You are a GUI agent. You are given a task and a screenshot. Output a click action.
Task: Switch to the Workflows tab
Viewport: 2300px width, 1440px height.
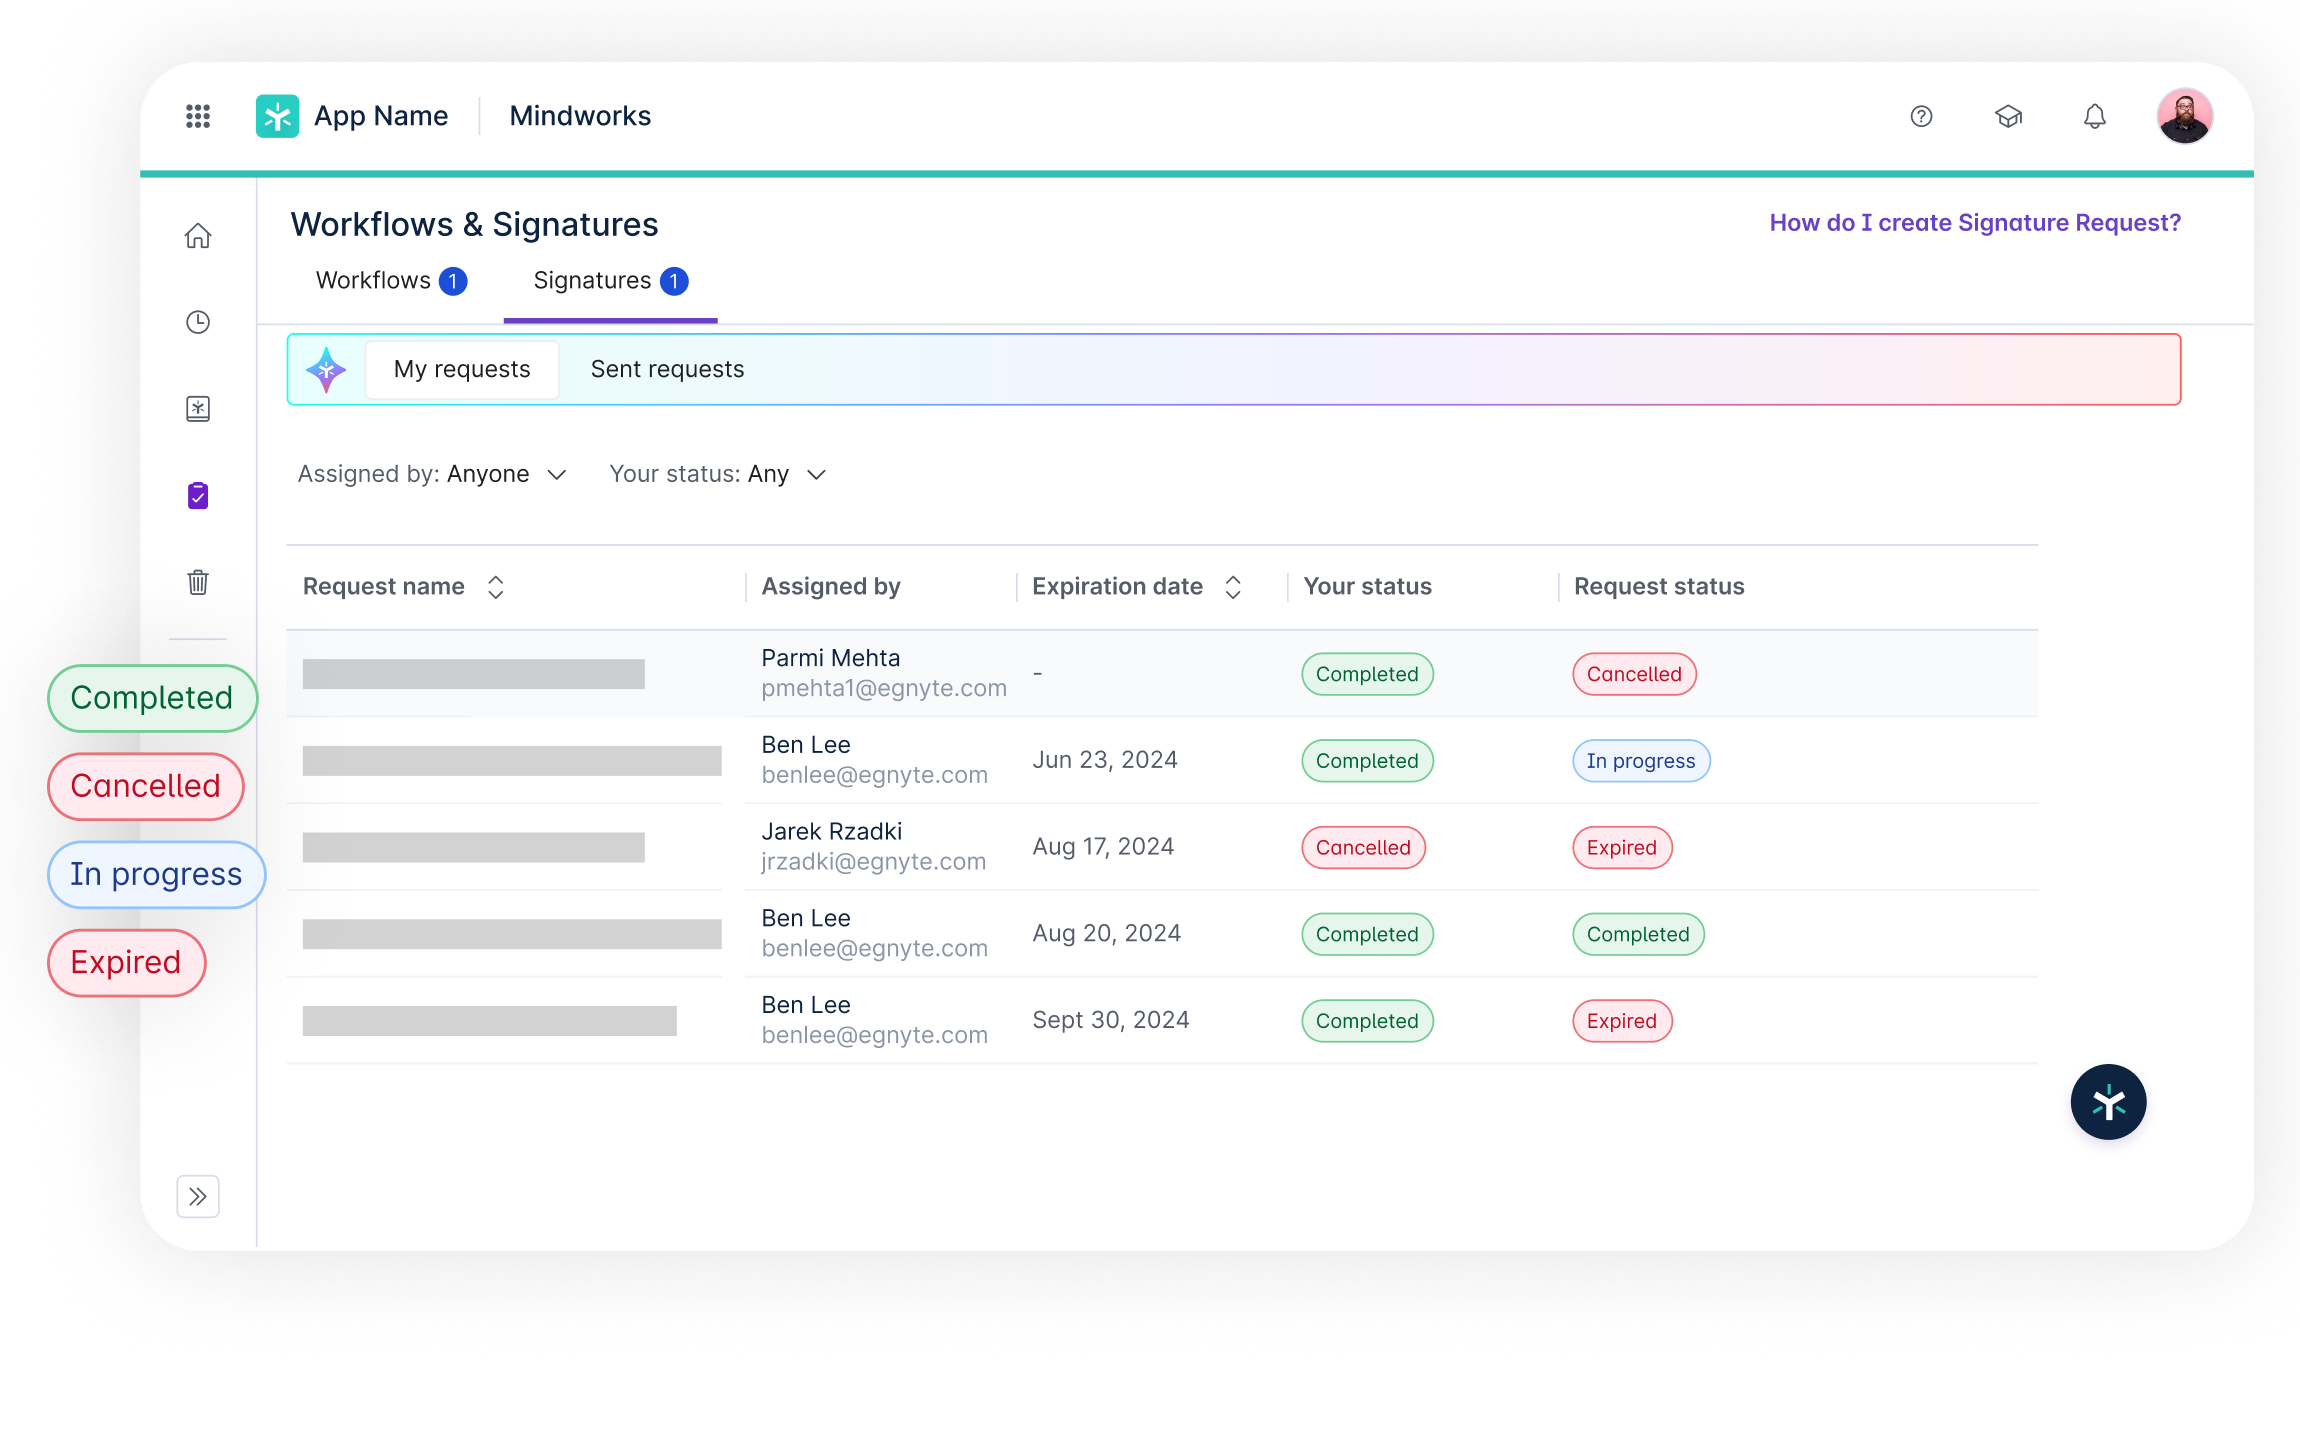pyautogui.click(x=391, y=281)
